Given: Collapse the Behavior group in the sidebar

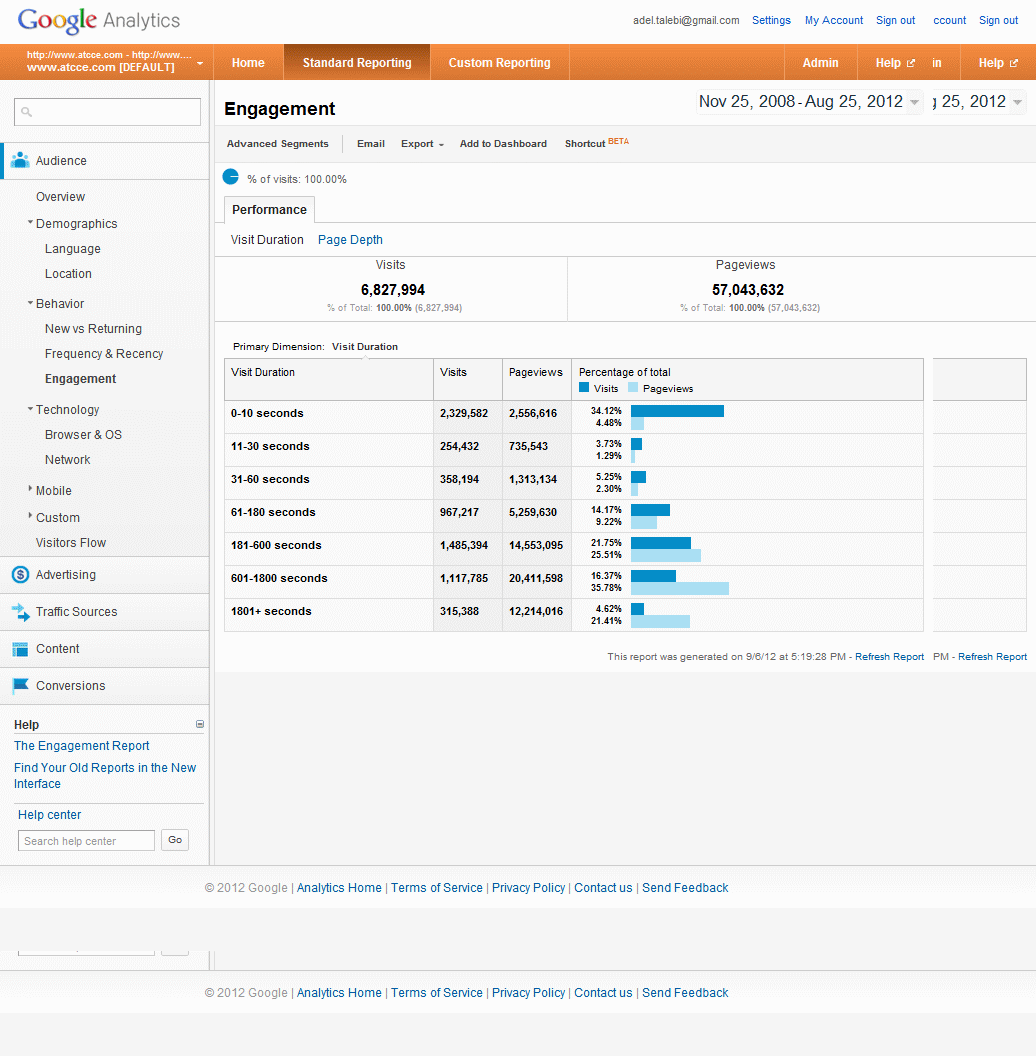Looking at the screenshot, I should (30, 302).
